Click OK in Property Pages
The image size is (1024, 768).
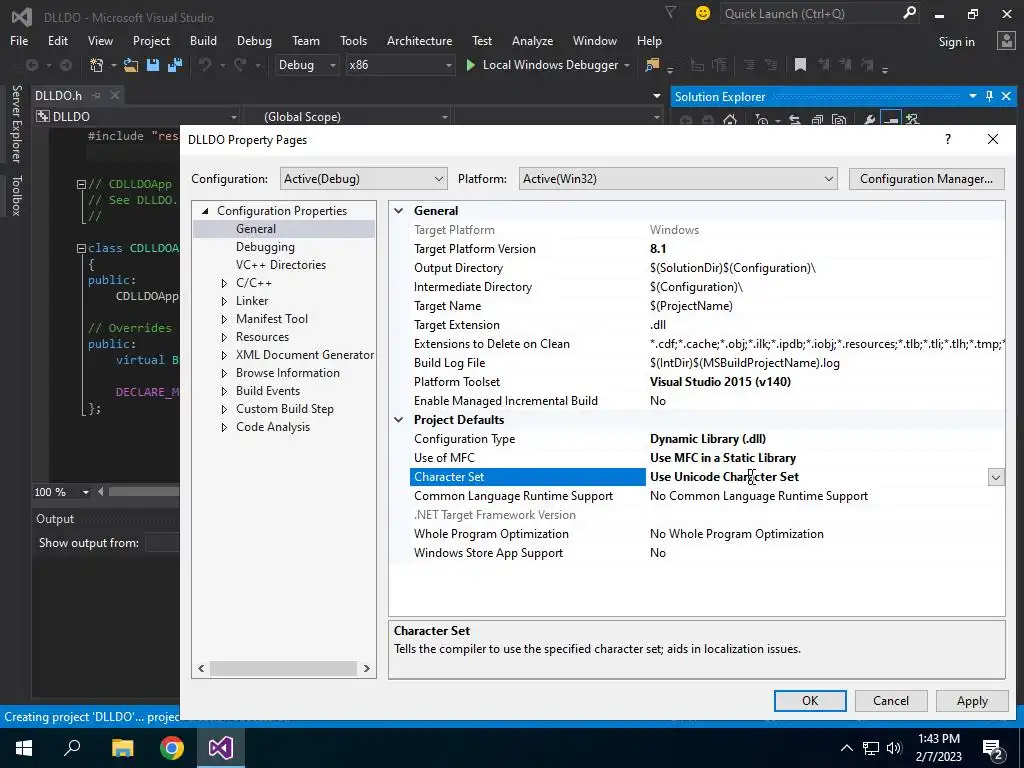[810, 701]
